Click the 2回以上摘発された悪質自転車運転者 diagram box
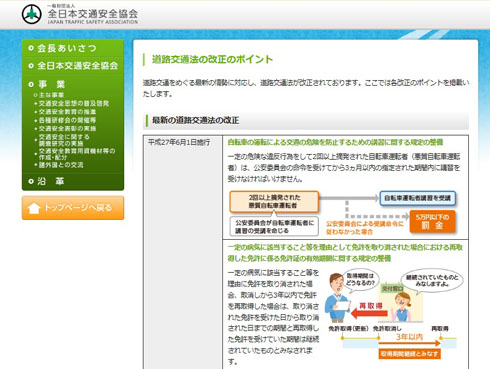Screen dimensions: 490x369 [274, 201]
